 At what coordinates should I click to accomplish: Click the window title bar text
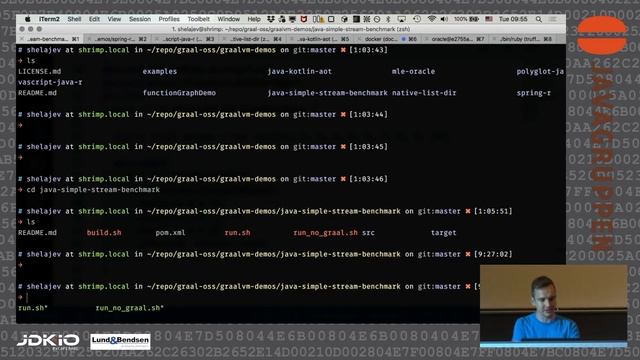291,29
